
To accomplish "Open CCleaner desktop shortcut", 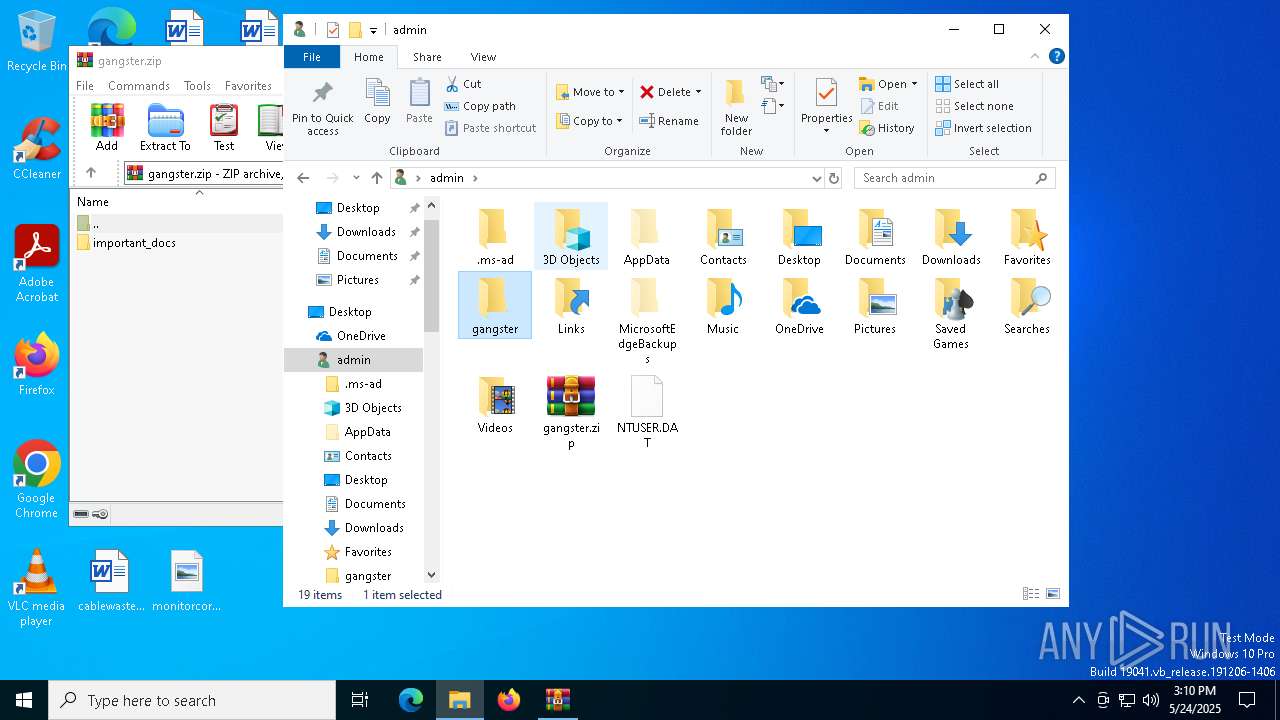I will (x=37, y=148).
